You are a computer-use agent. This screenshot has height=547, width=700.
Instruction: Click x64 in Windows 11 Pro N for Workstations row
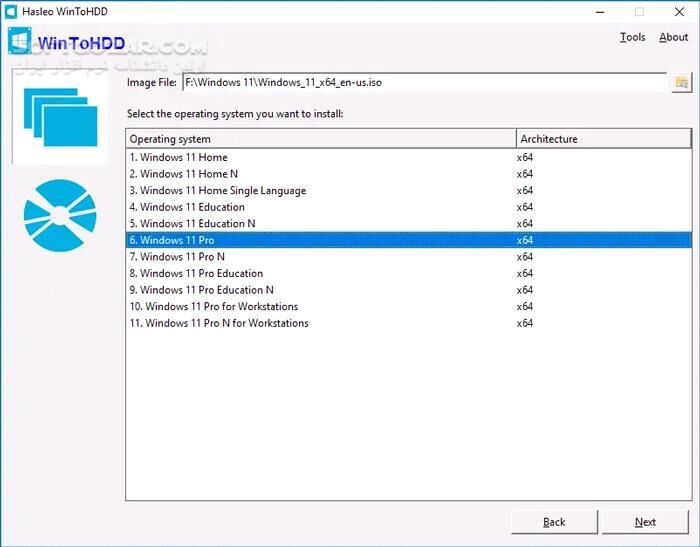525,323
